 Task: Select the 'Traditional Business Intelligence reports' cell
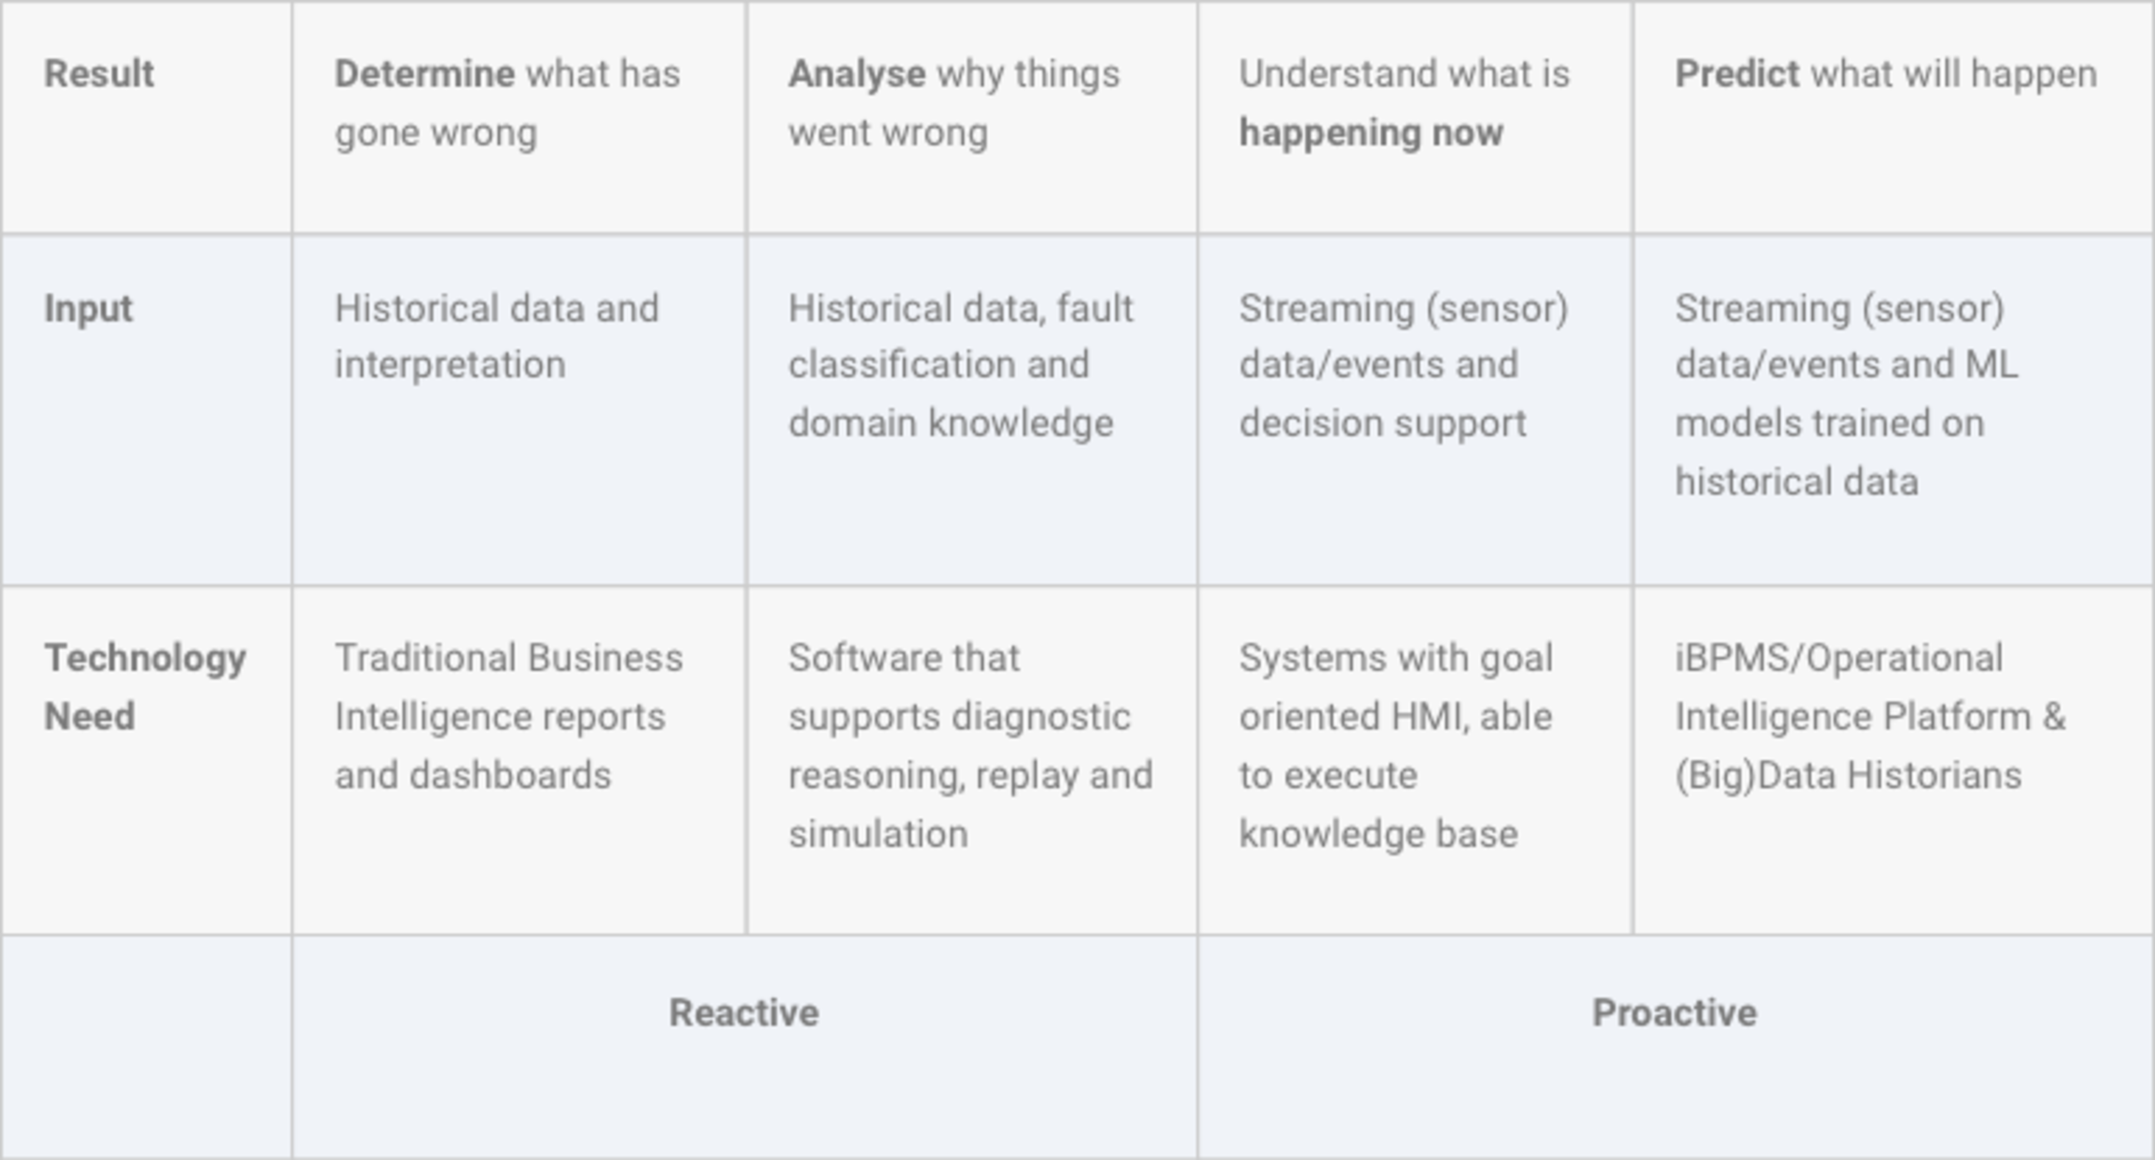click(519, 761)
